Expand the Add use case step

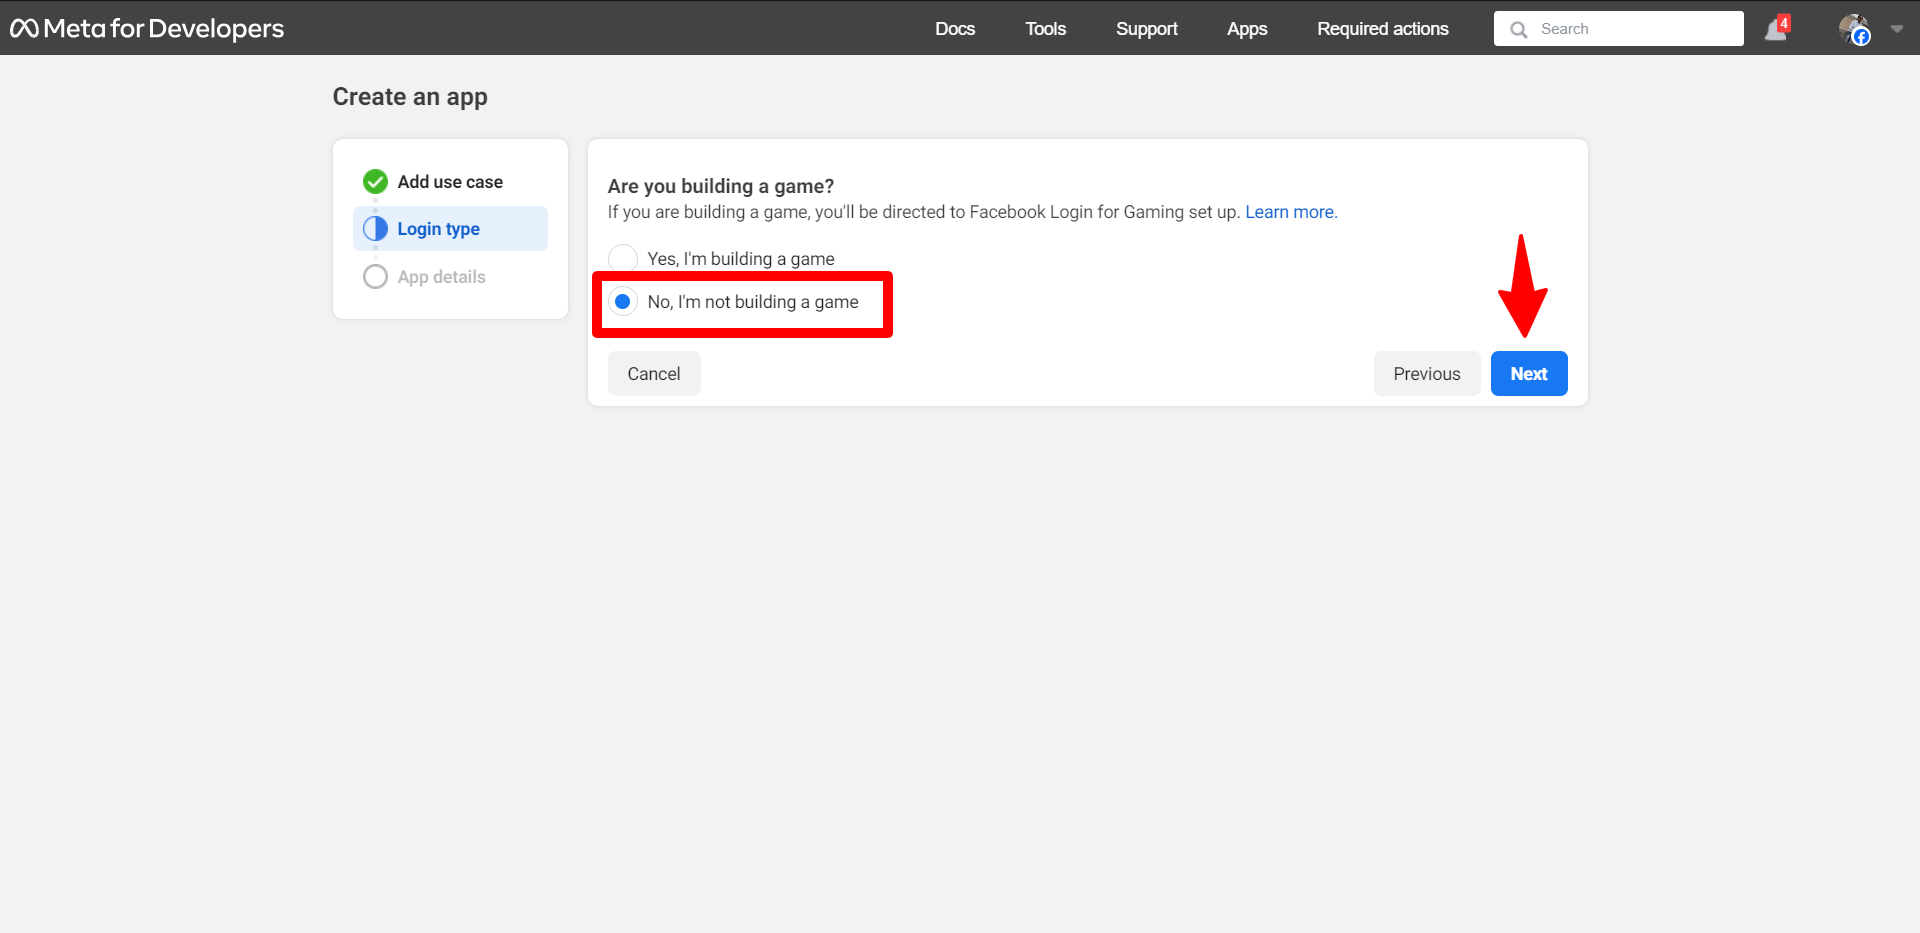(450, 181)
